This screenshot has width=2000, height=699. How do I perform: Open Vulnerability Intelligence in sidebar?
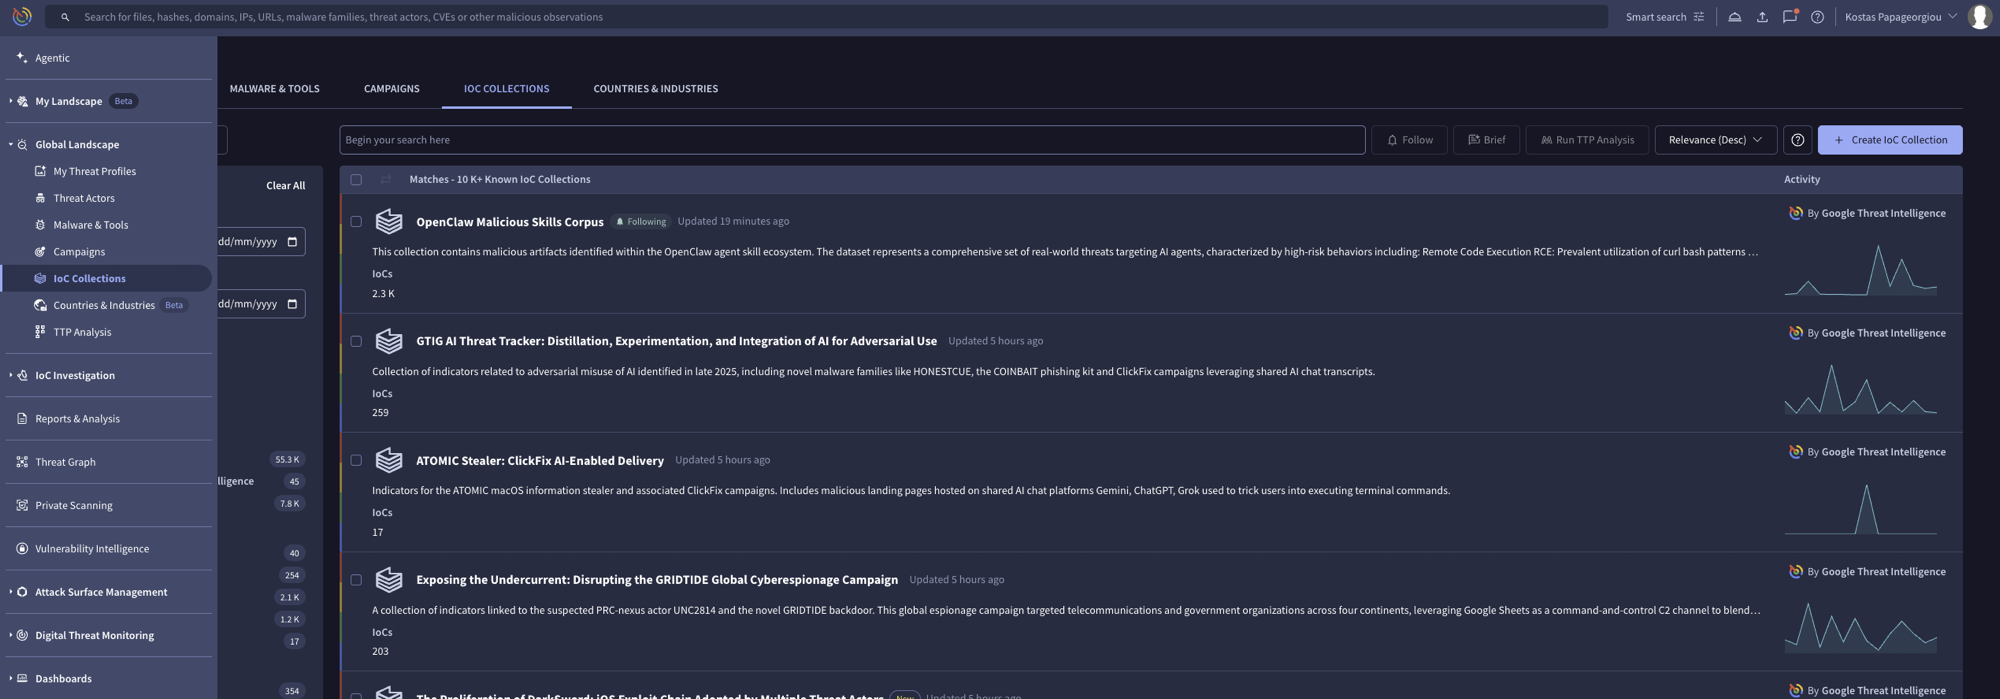pyautogui.click(x=91, y=549)
